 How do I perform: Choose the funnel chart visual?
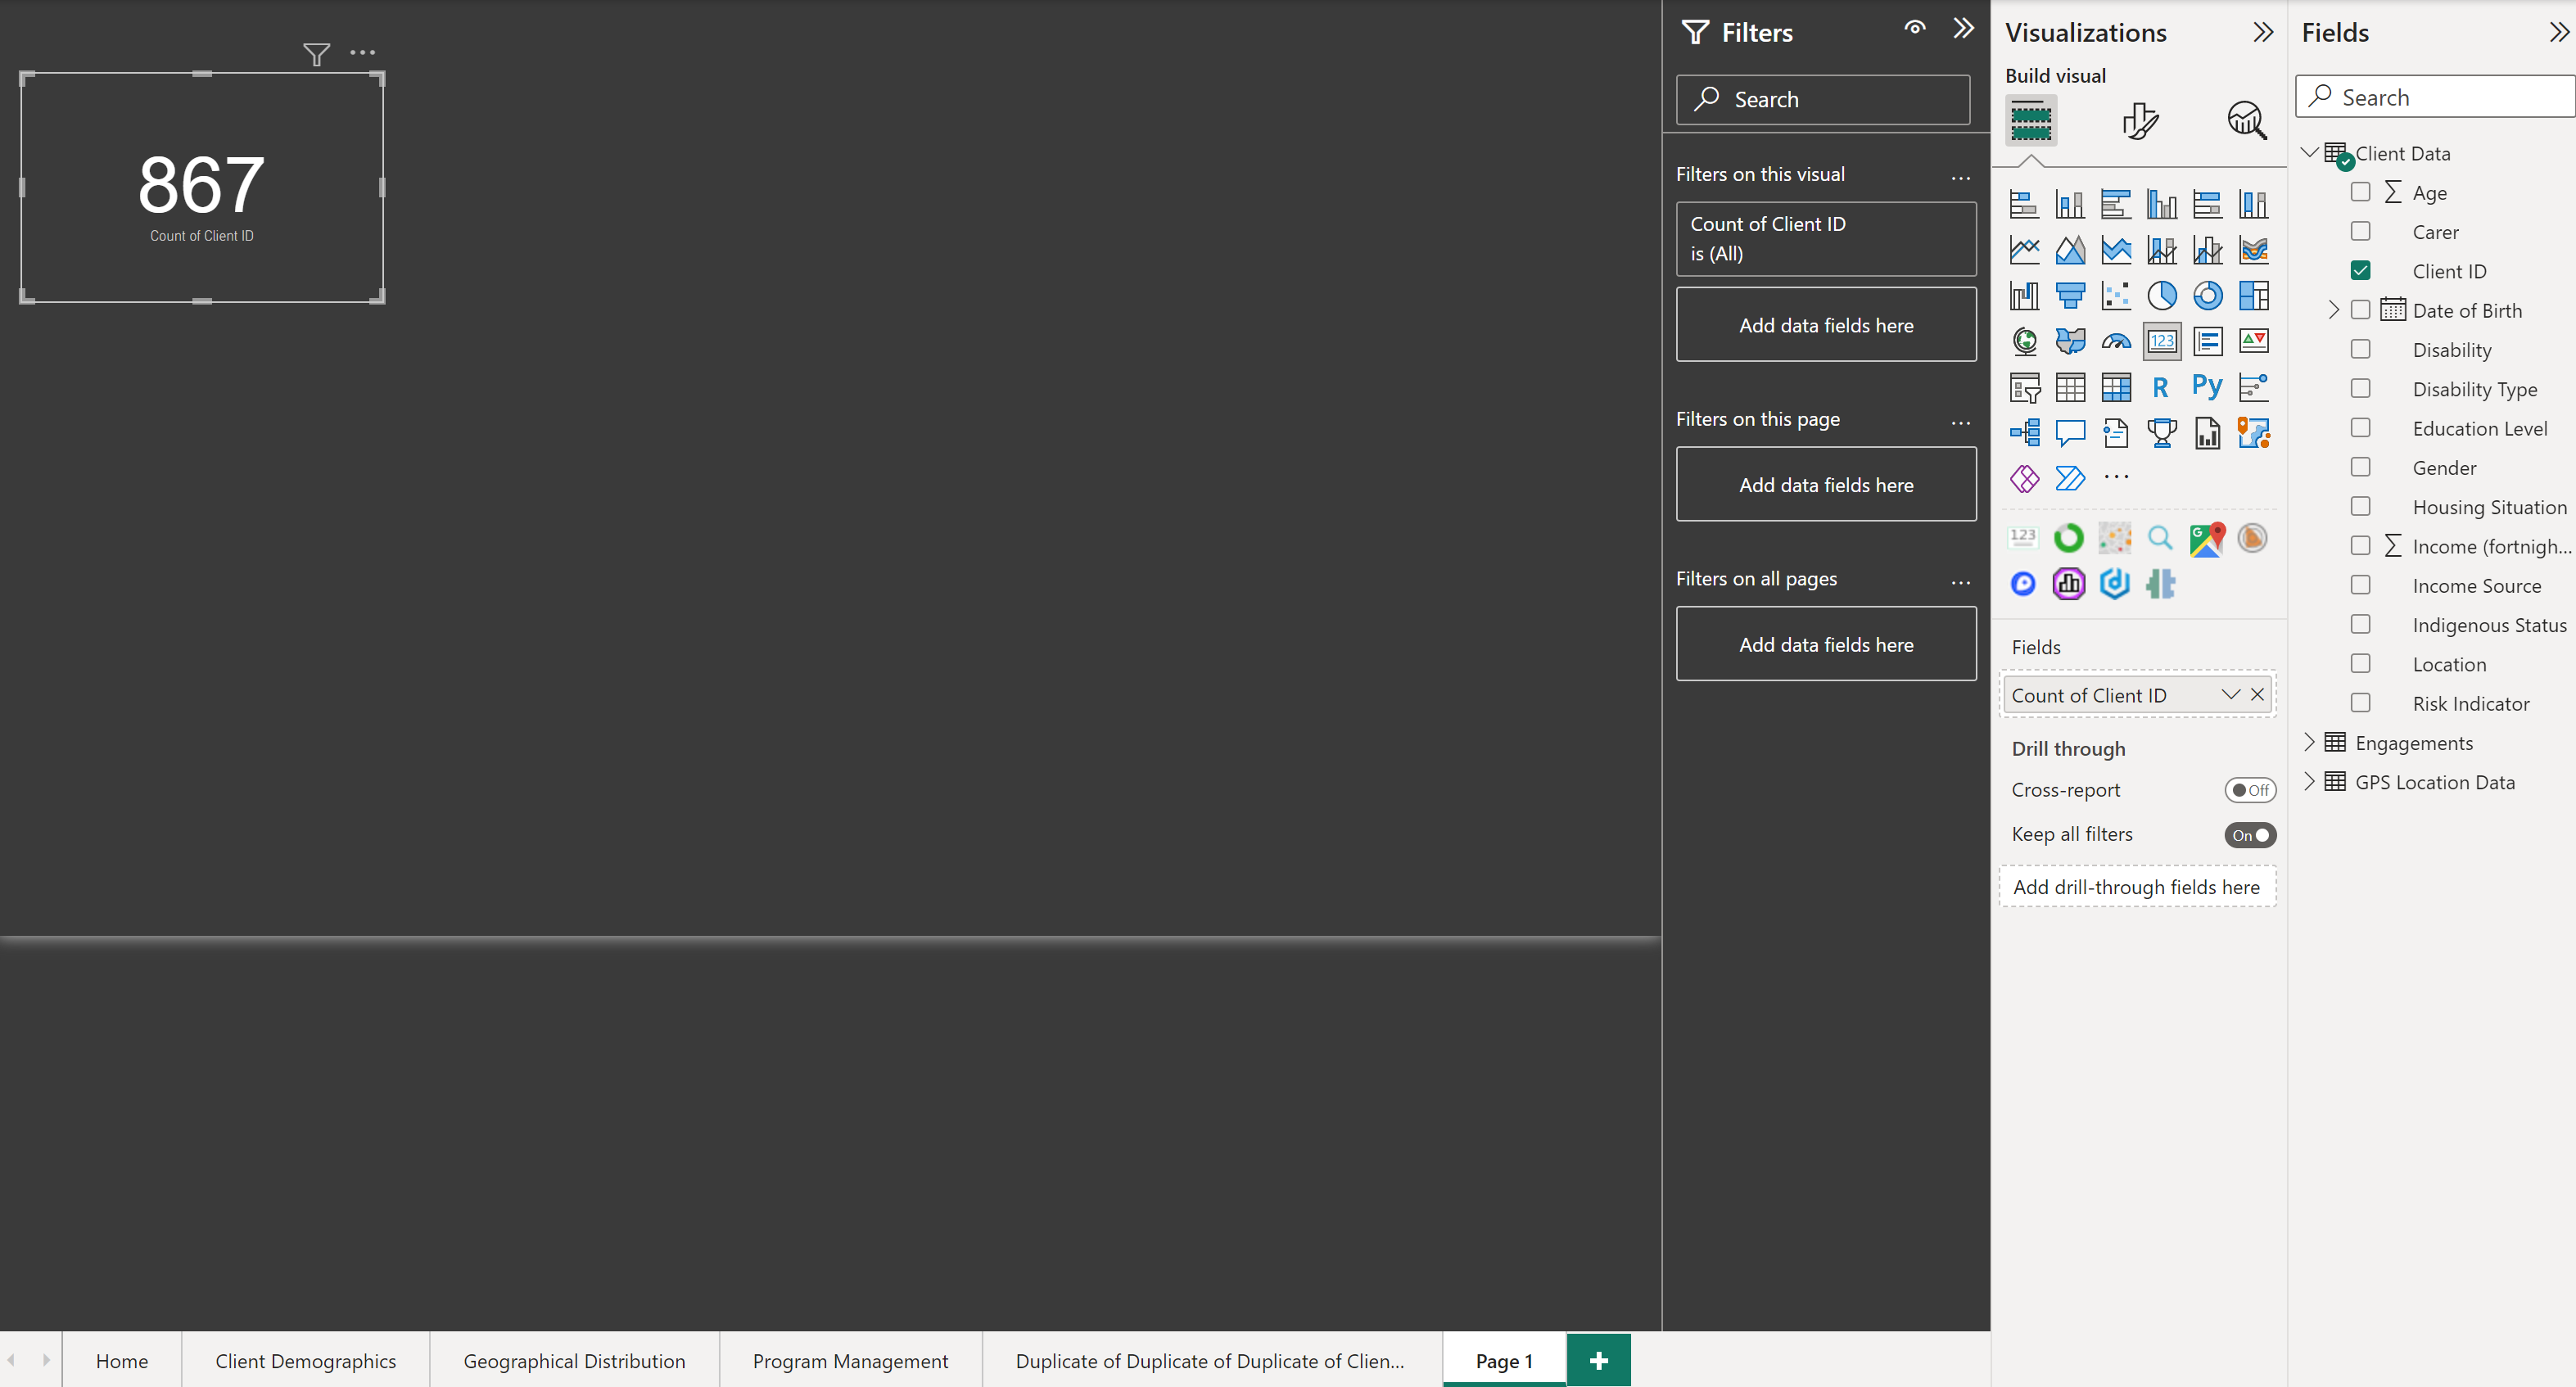[2070, 295]
